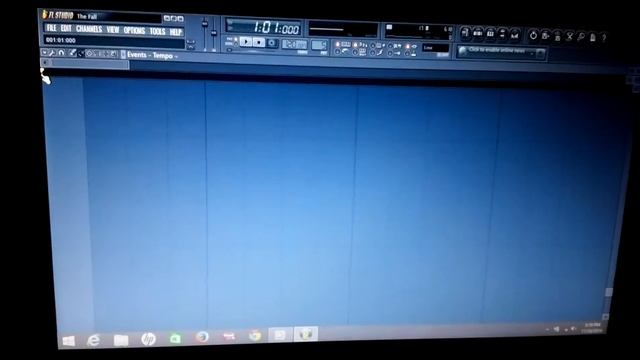Click the one-click recording microphone icon
The width and height of the screenshot is (640, 360).
tap(581, 37)
